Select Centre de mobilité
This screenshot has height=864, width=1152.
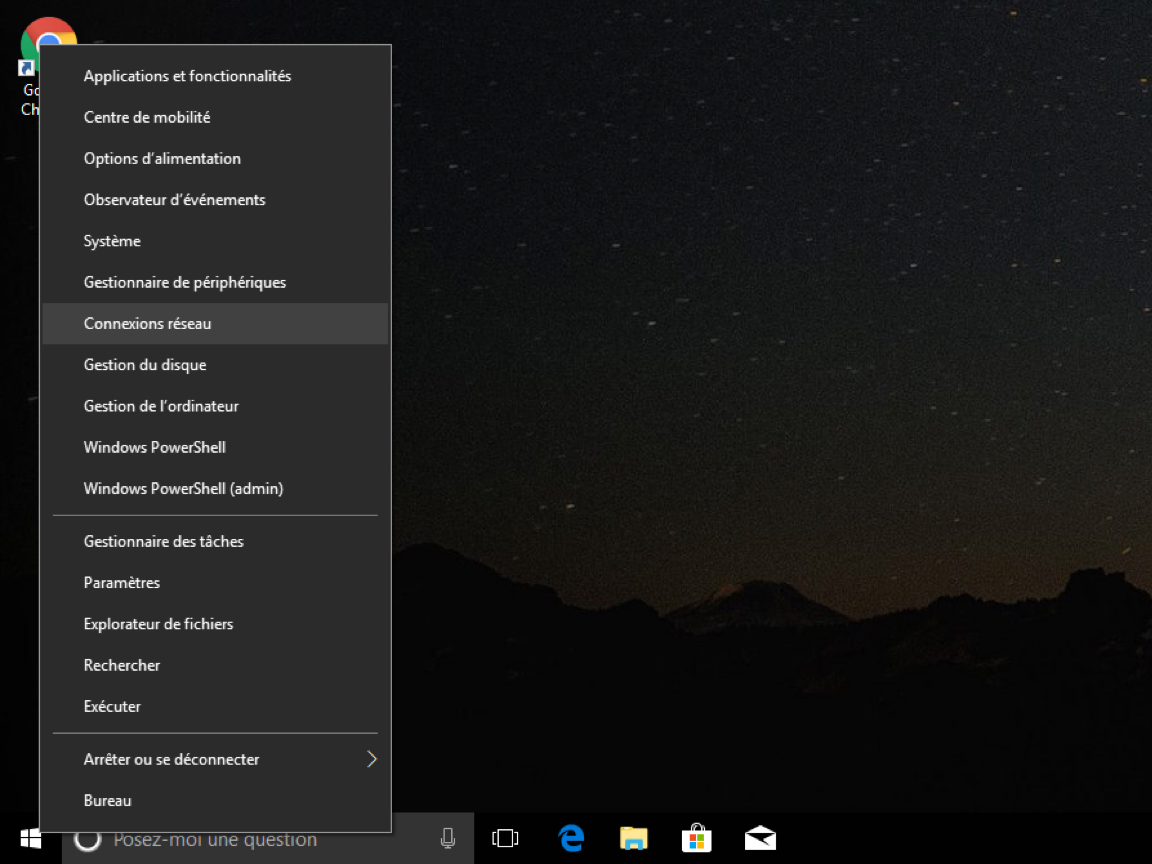click(215, 117)
